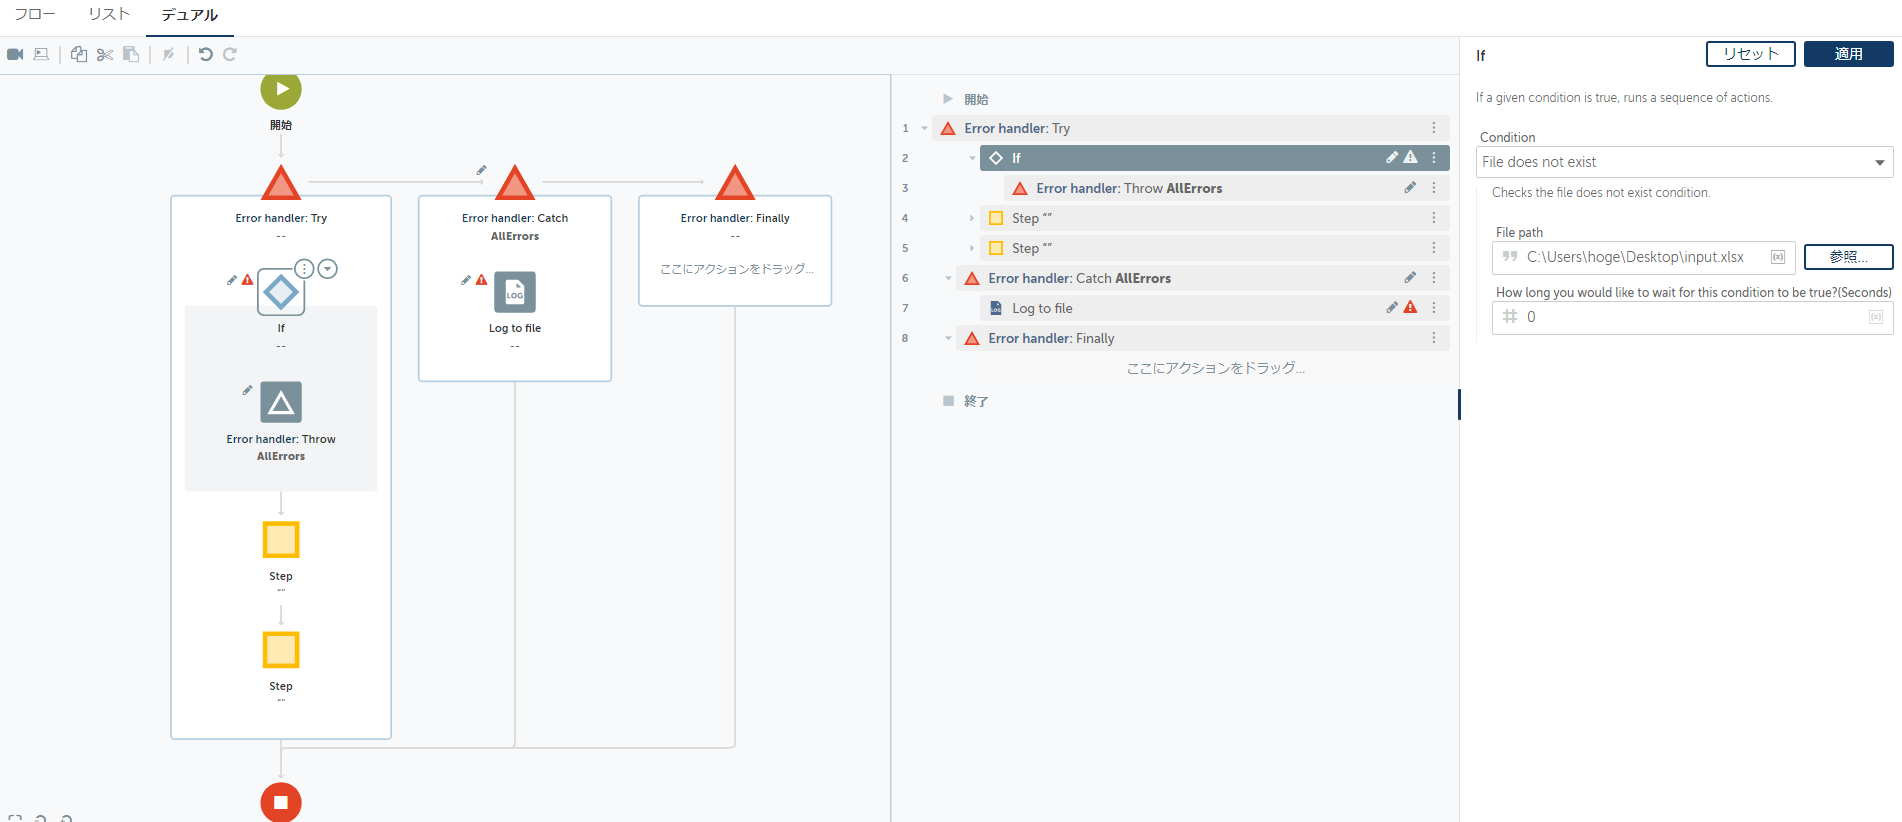Viewport: 1902px width, 822px height.
Task: Click pencil icon on Throw AllErrors row
Action: [1410, 188]
